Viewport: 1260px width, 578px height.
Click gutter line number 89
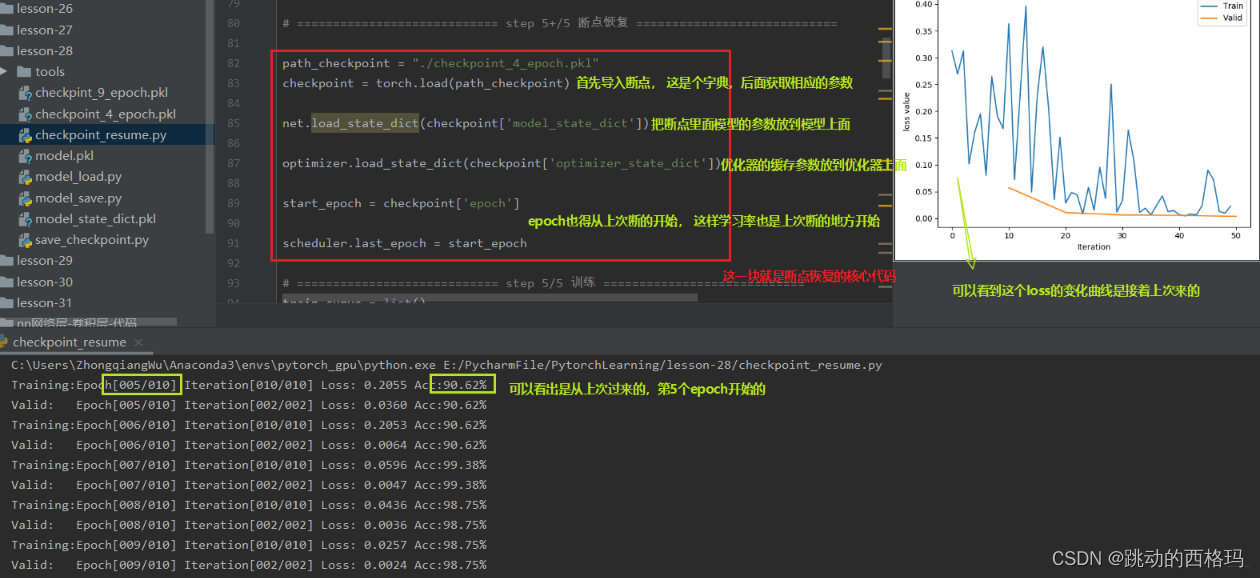click(x=233, y=203)
